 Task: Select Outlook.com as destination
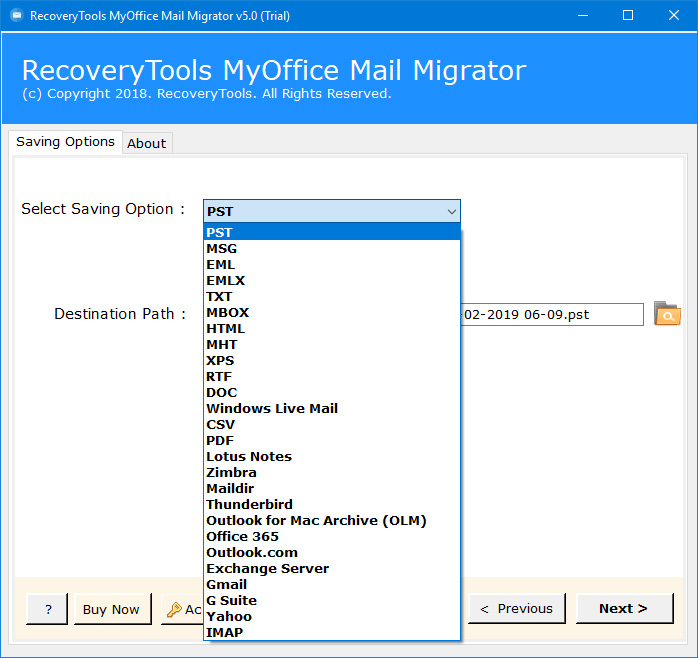coord(332,553)
